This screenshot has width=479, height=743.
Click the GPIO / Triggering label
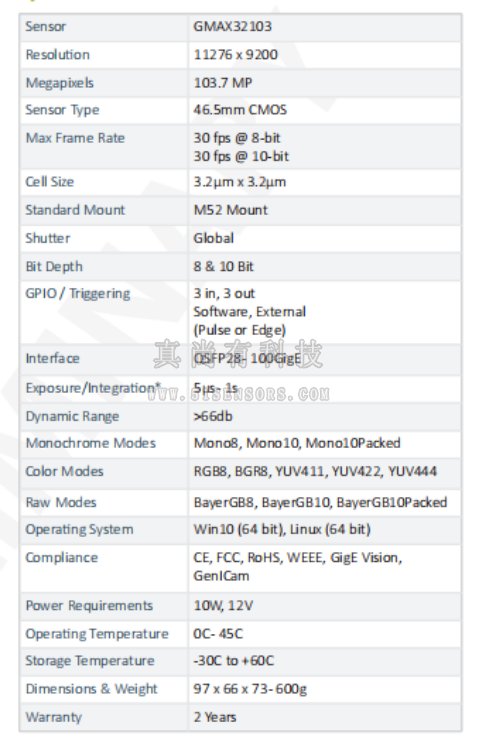[77, 294]
